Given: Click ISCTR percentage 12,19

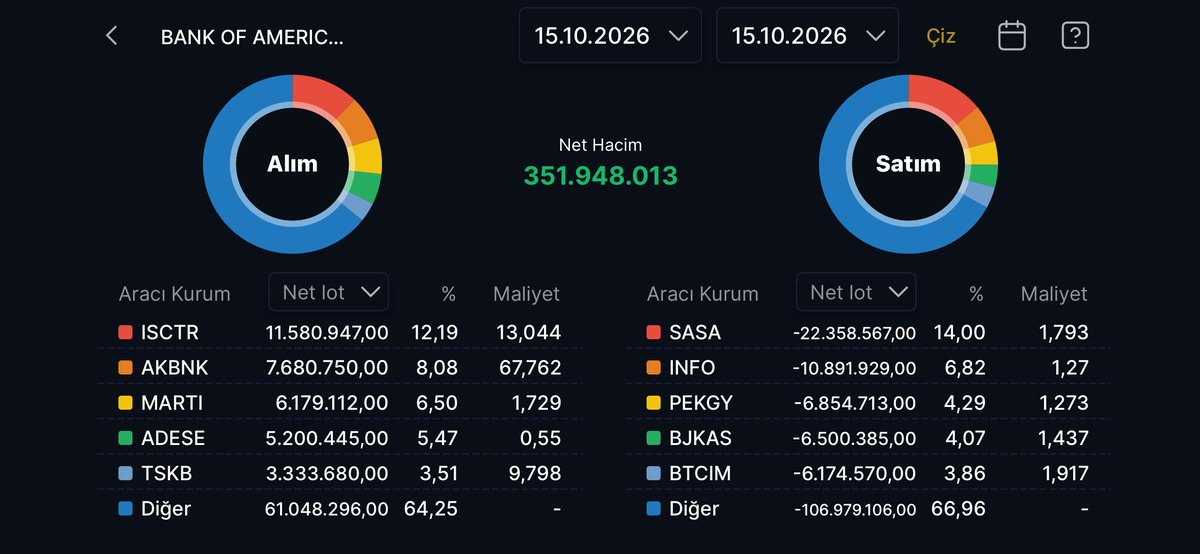Looking at the screenshot, I should click(434, 332).
